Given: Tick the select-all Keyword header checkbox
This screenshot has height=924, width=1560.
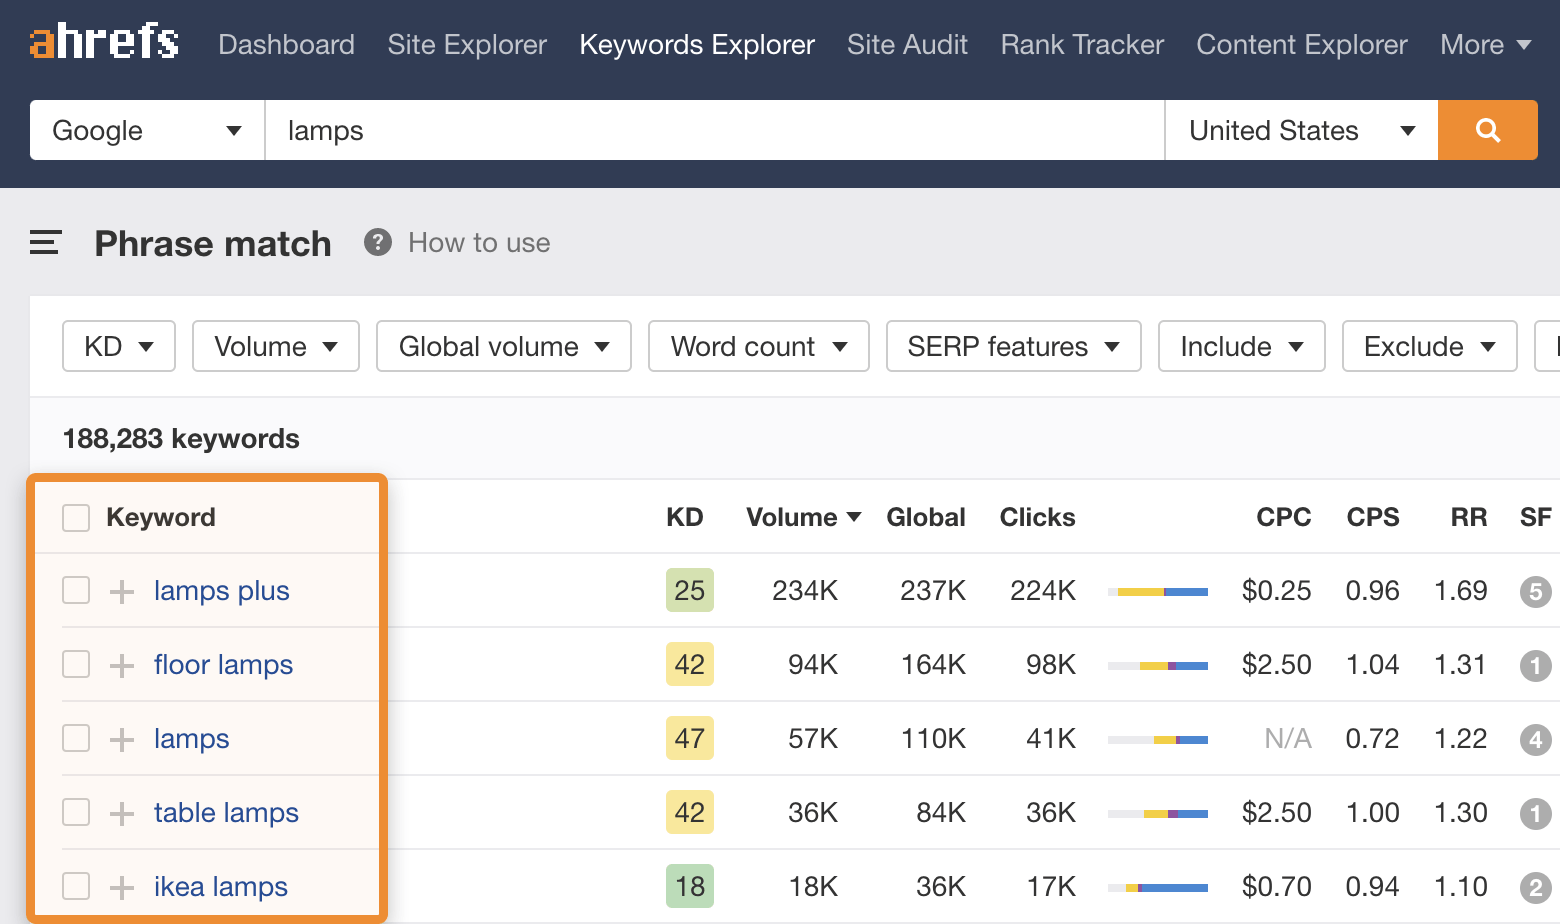Looking at the screenshot, I should (76, 518).
